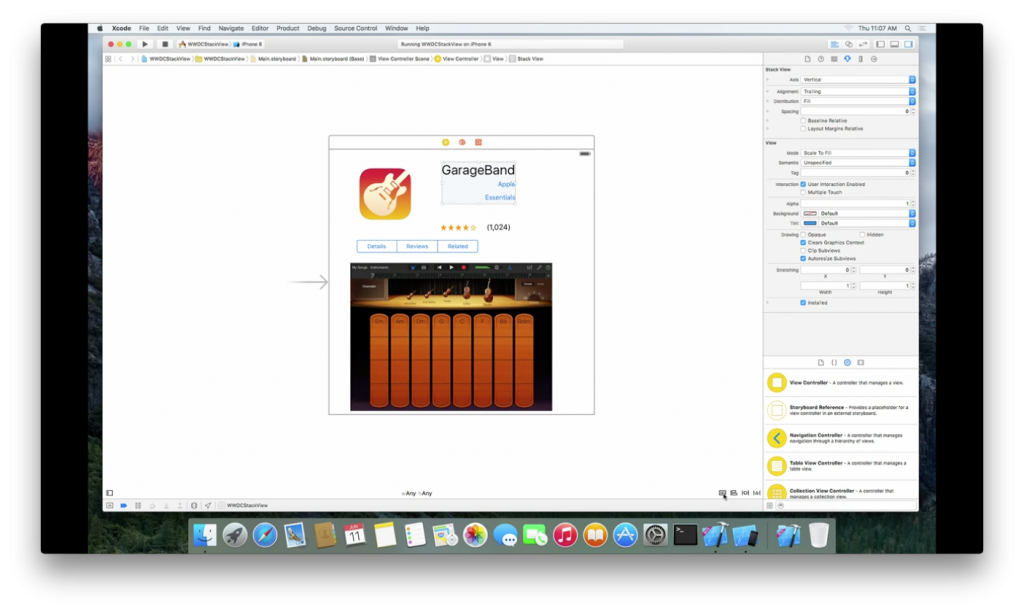Switch to the Assistant editor

849,44
